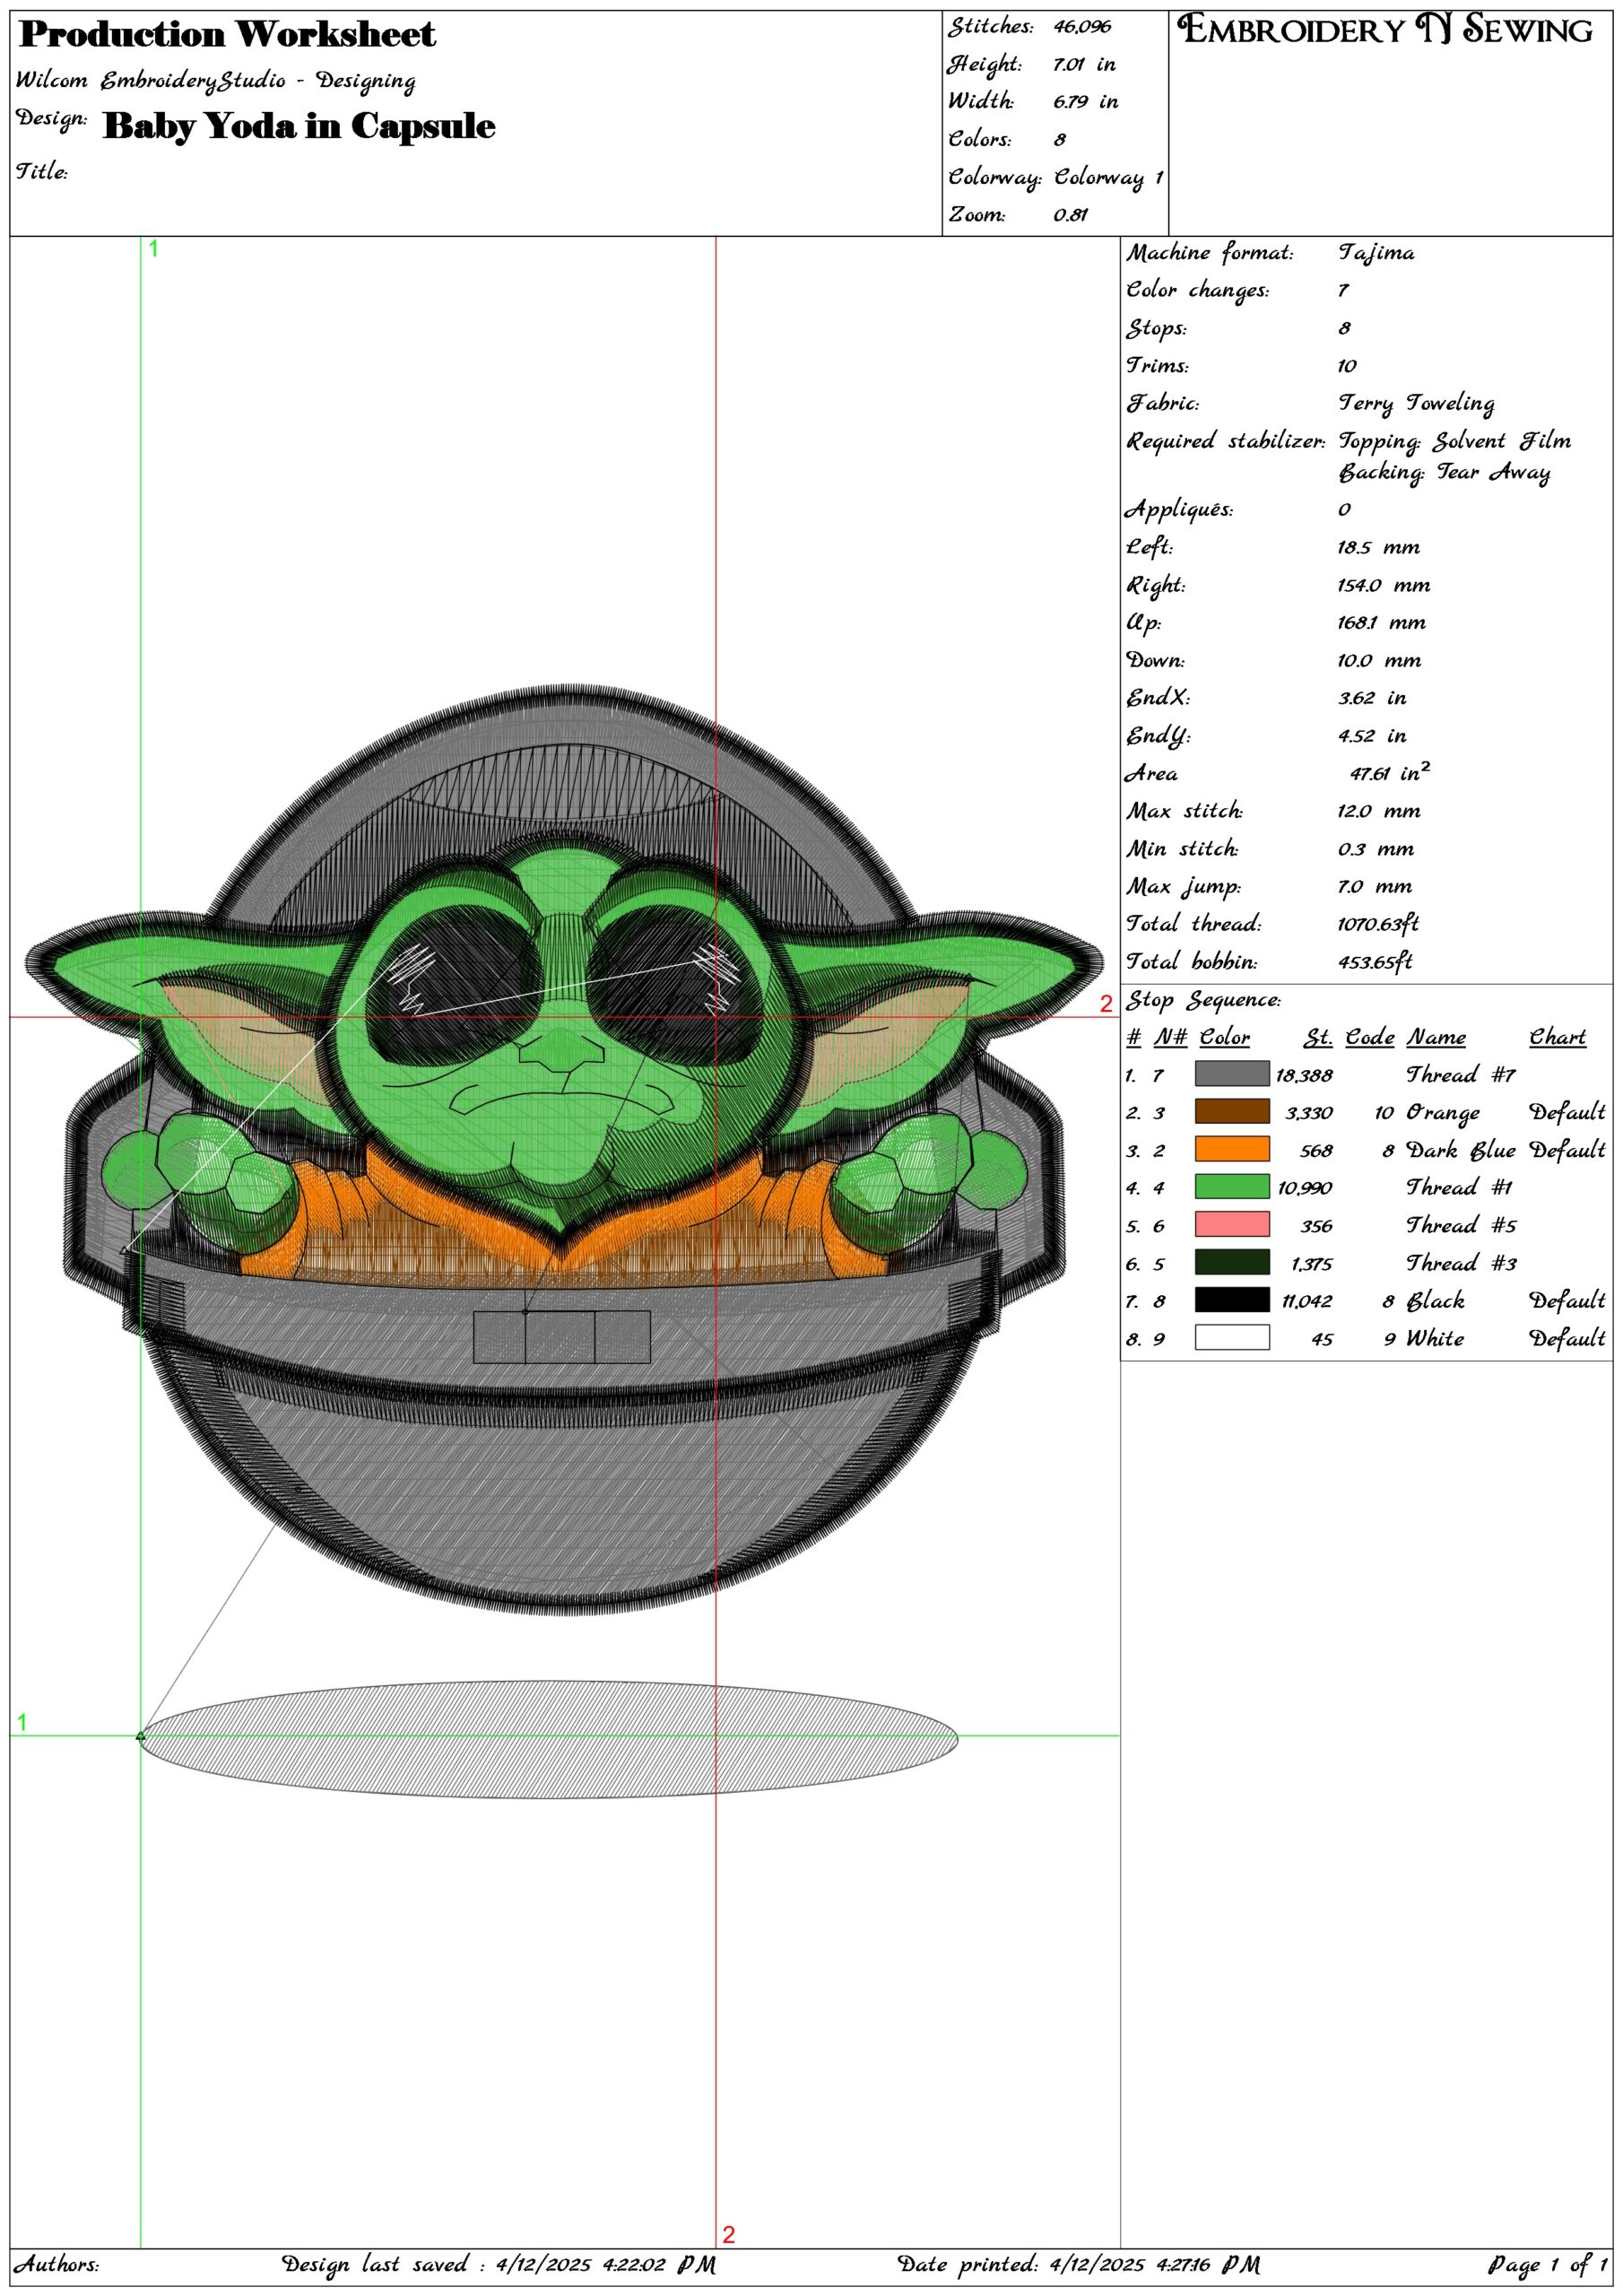Image resolution: width=1623 pixels, height=2296 pixels.
Task: Click the total thread '1070.63ft'
Action: point(1378,924)
